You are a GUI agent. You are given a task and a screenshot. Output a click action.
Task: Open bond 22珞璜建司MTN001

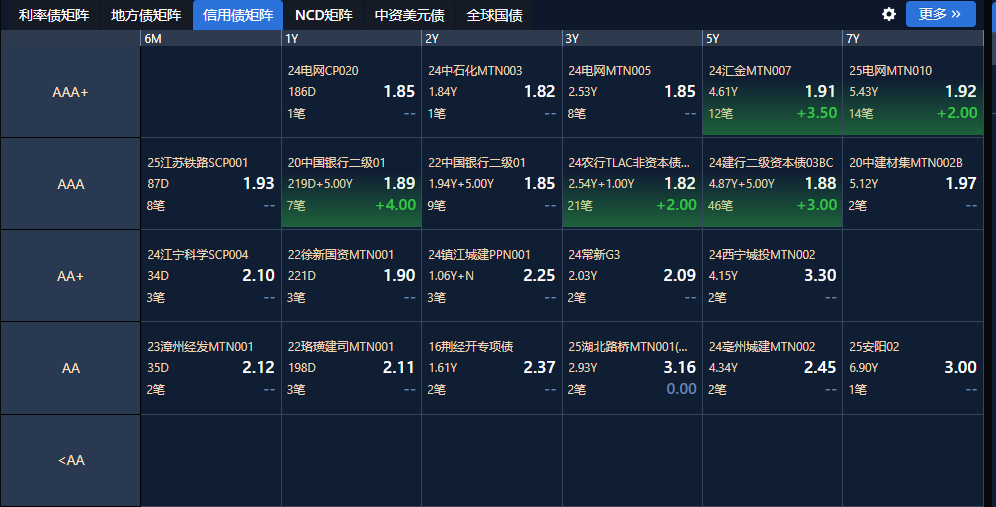[340, 347]
